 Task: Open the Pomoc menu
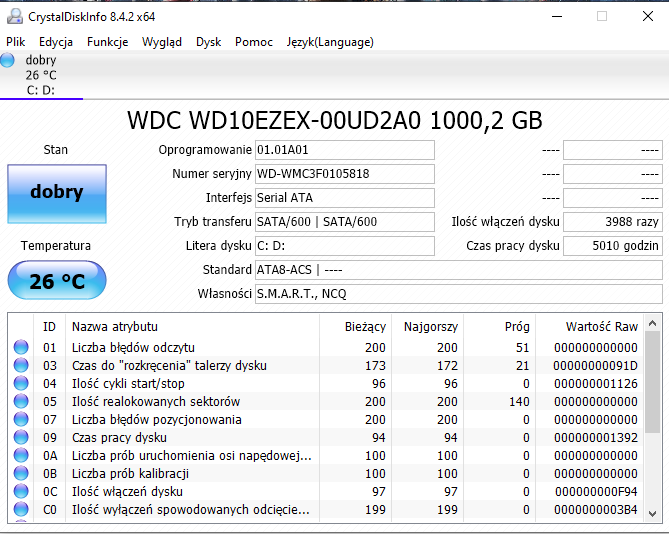[254, 42]
